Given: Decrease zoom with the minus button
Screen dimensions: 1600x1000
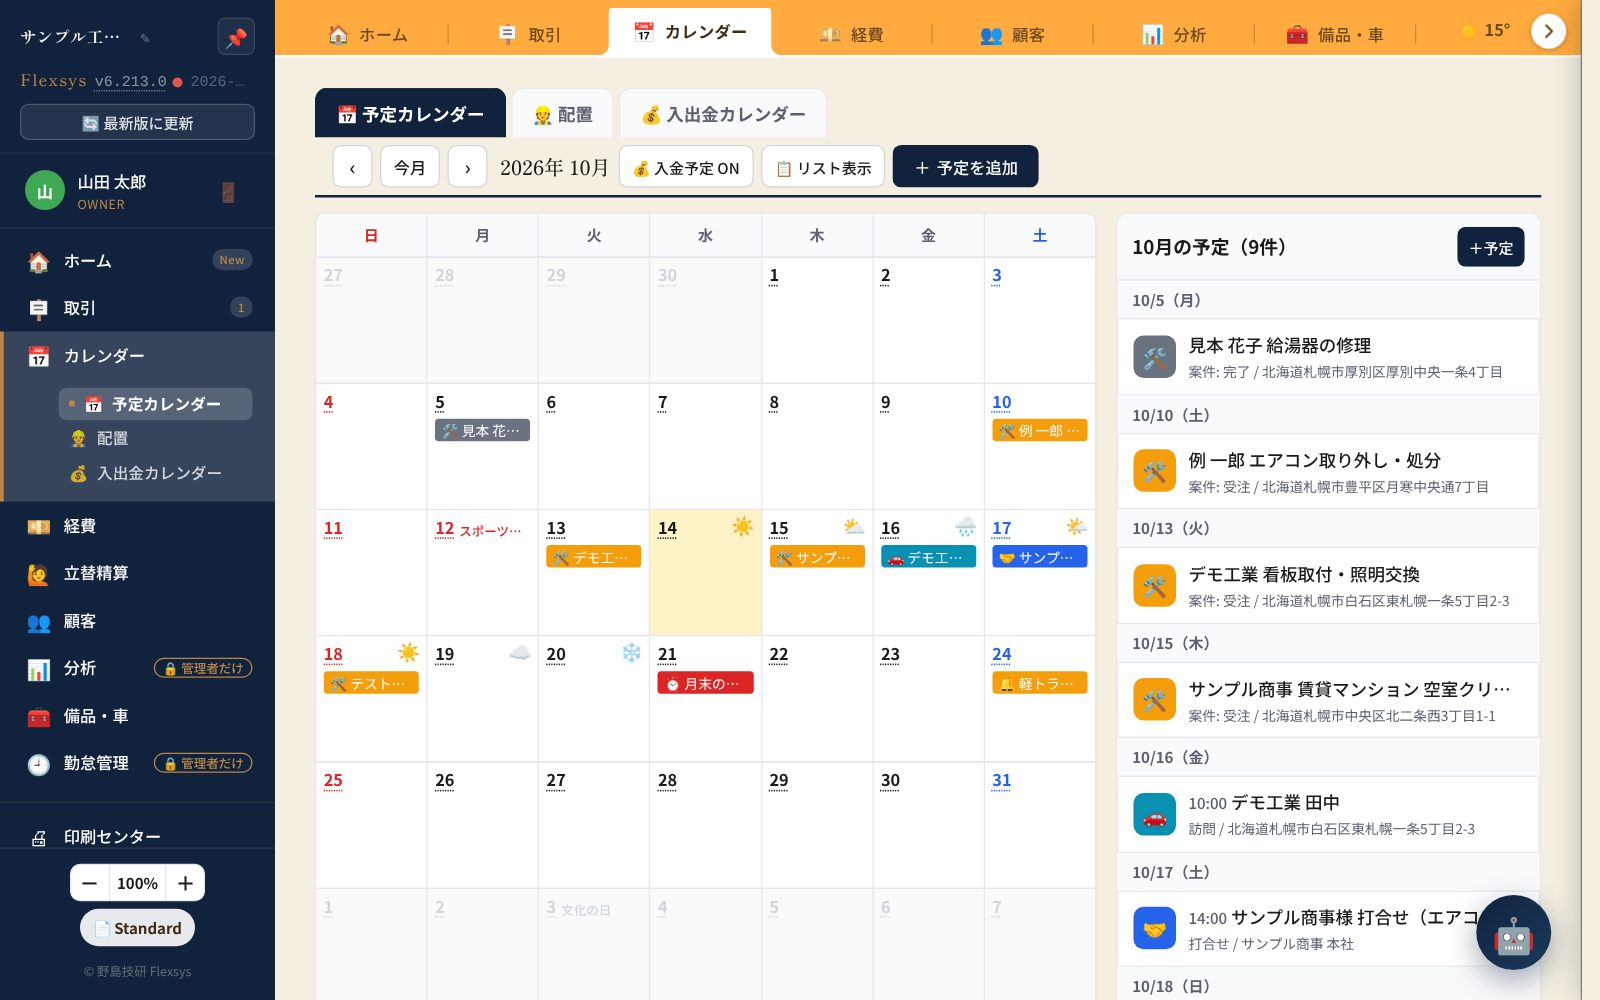Looking at the screenshot, I should (89, 883).
